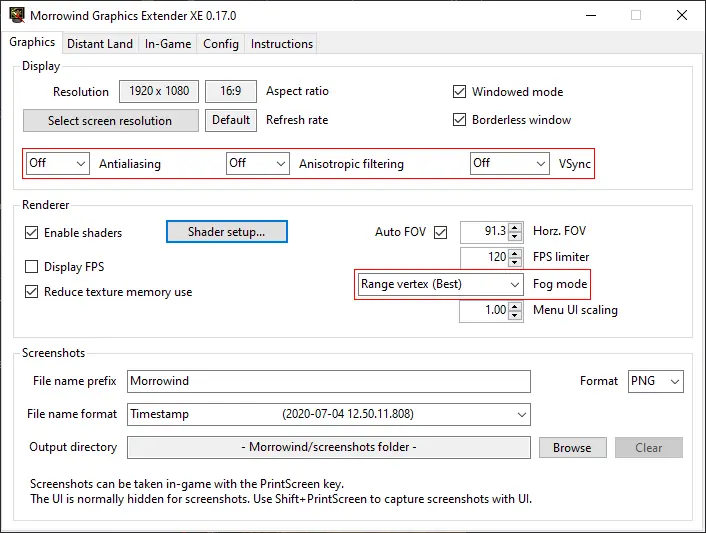Click the MGE XE app icon in title bar
Image resolution: width=706 pixels, height=533 pixels.
pos(17,15)
